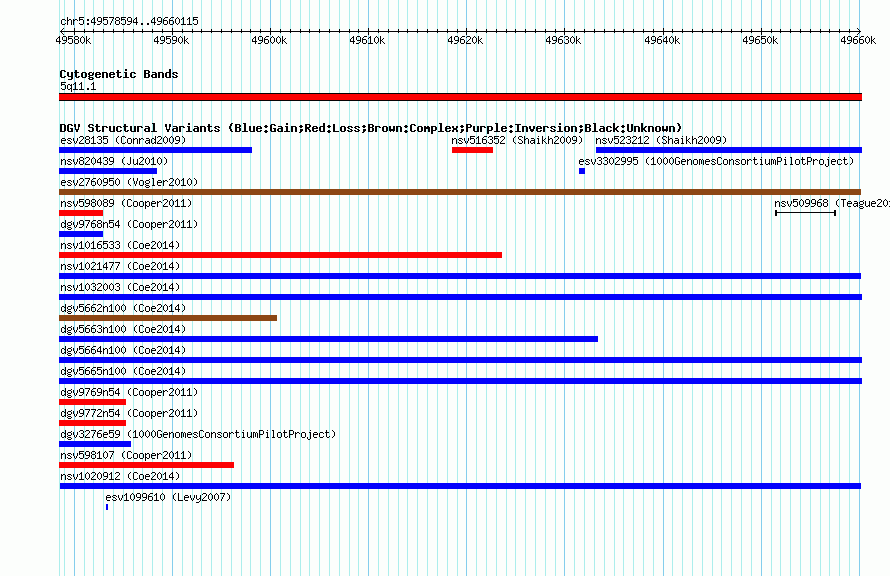The image size is (890, 576).
Task: Select the blue bar under nsv1020912
Action: (x=460, y=486)
